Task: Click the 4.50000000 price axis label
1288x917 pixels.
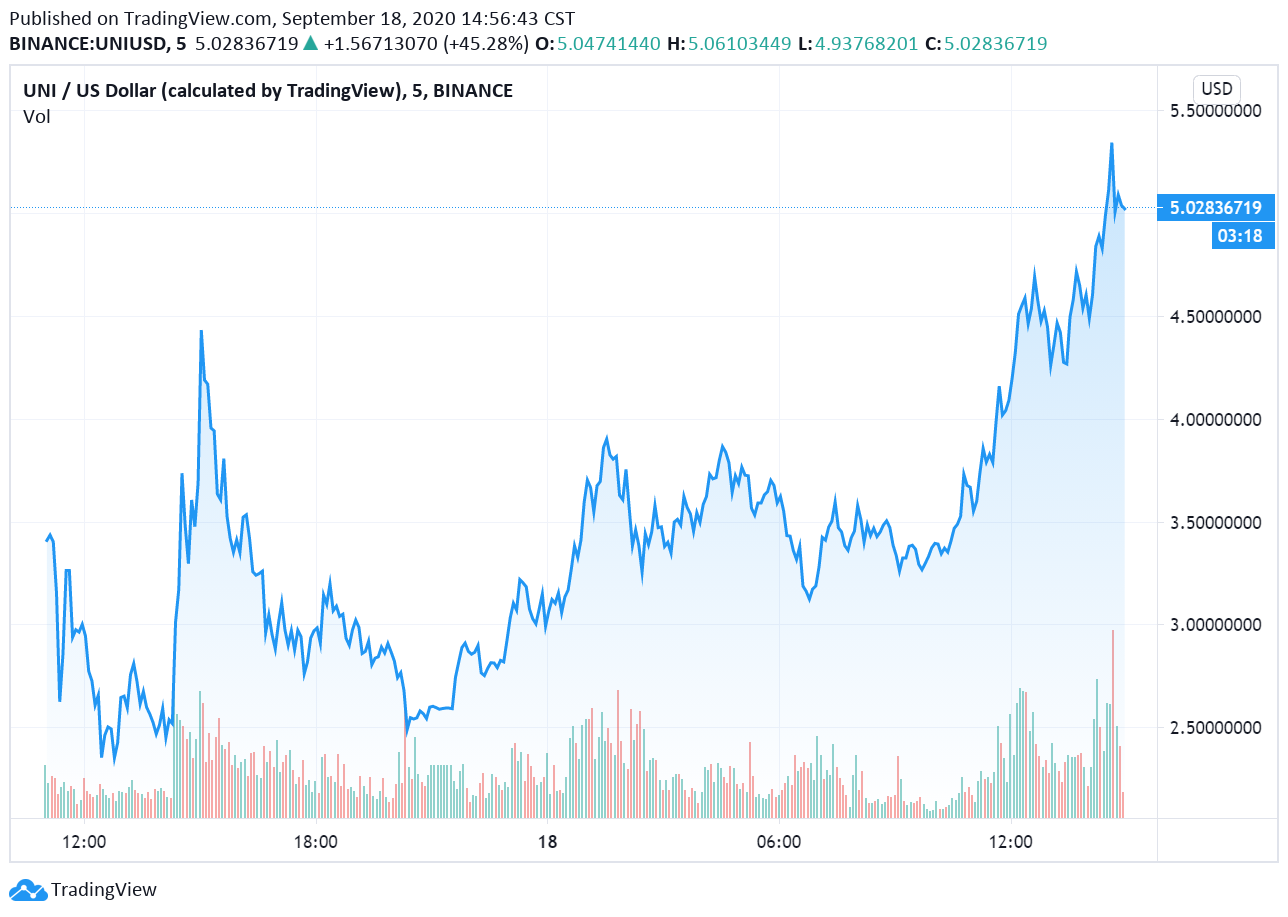Action: click(x=1216, y=317)
